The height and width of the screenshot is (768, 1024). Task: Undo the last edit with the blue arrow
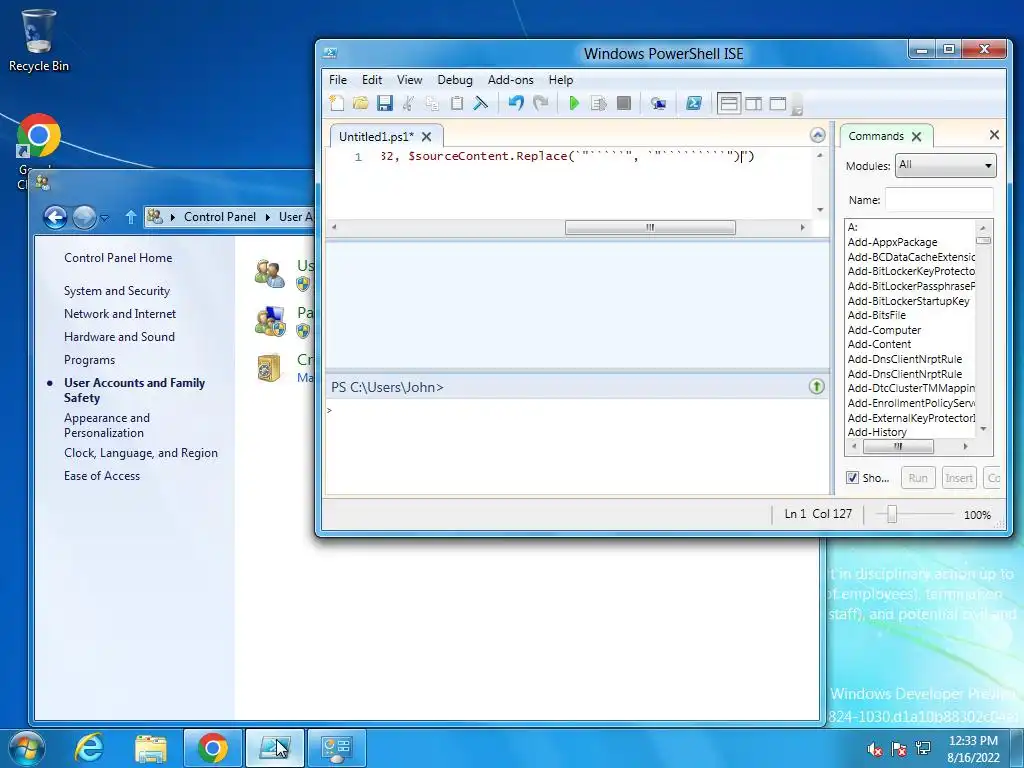516,103
